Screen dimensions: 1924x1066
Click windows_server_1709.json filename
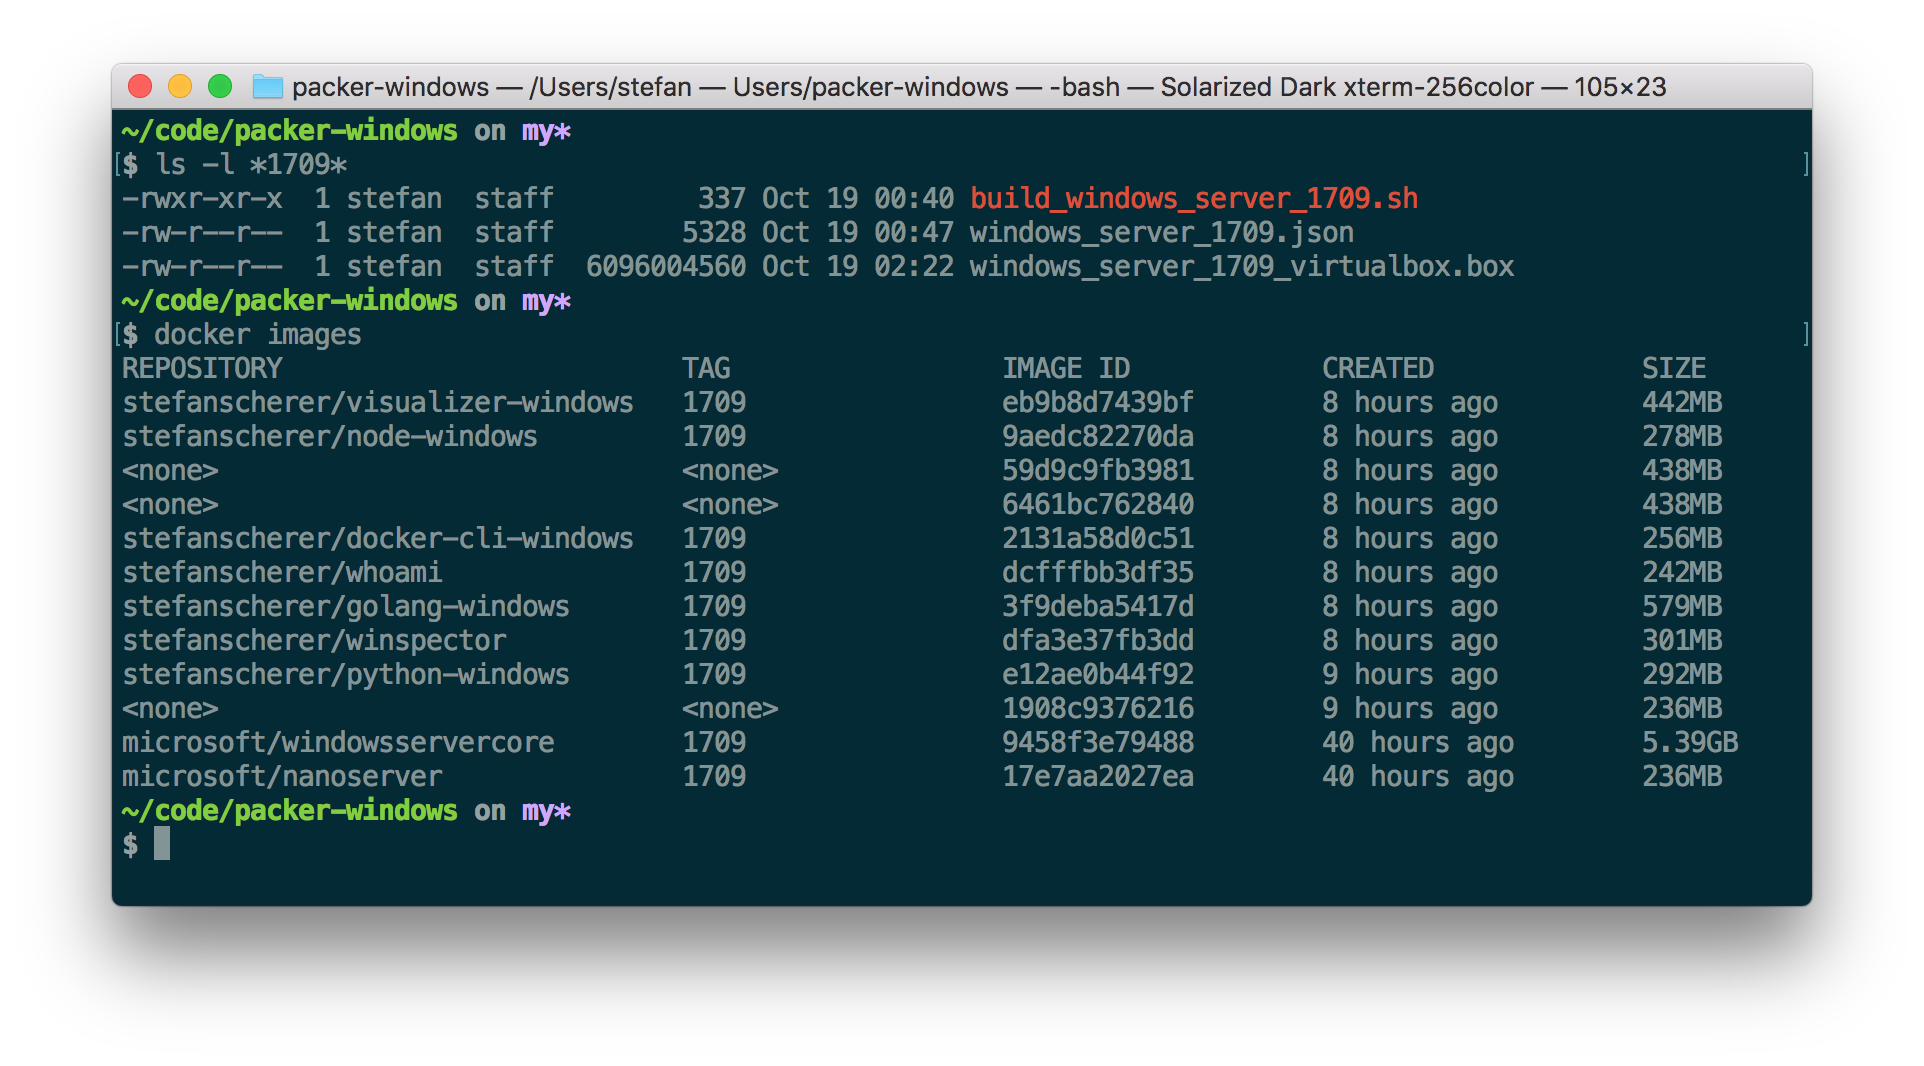[x=1162, y=233]
